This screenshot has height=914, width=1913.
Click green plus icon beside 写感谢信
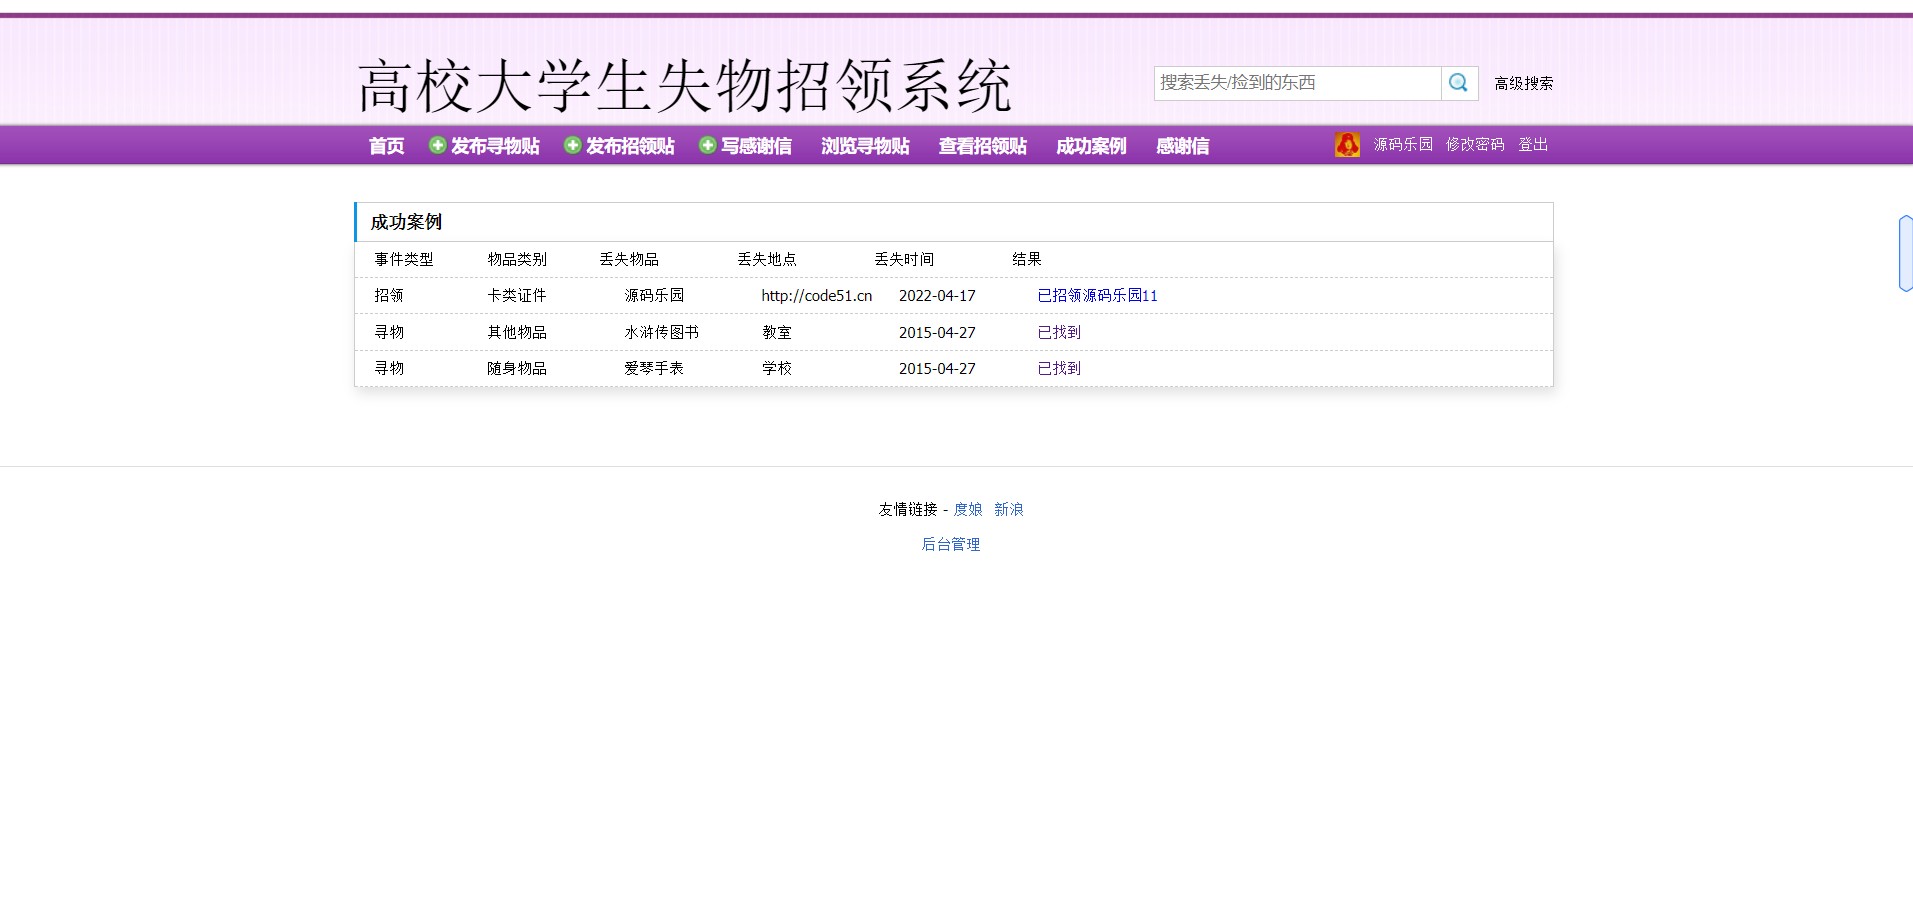click(707, 146)
